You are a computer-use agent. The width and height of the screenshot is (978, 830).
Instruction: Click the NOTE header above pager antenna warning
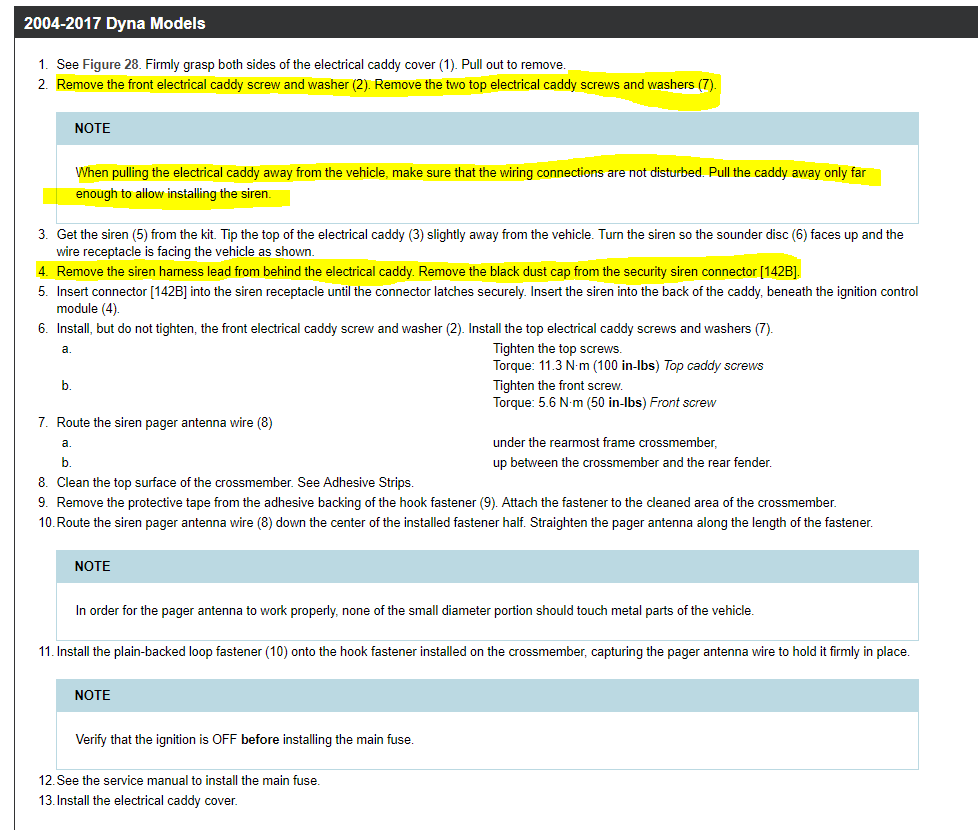tap(93, 567)
